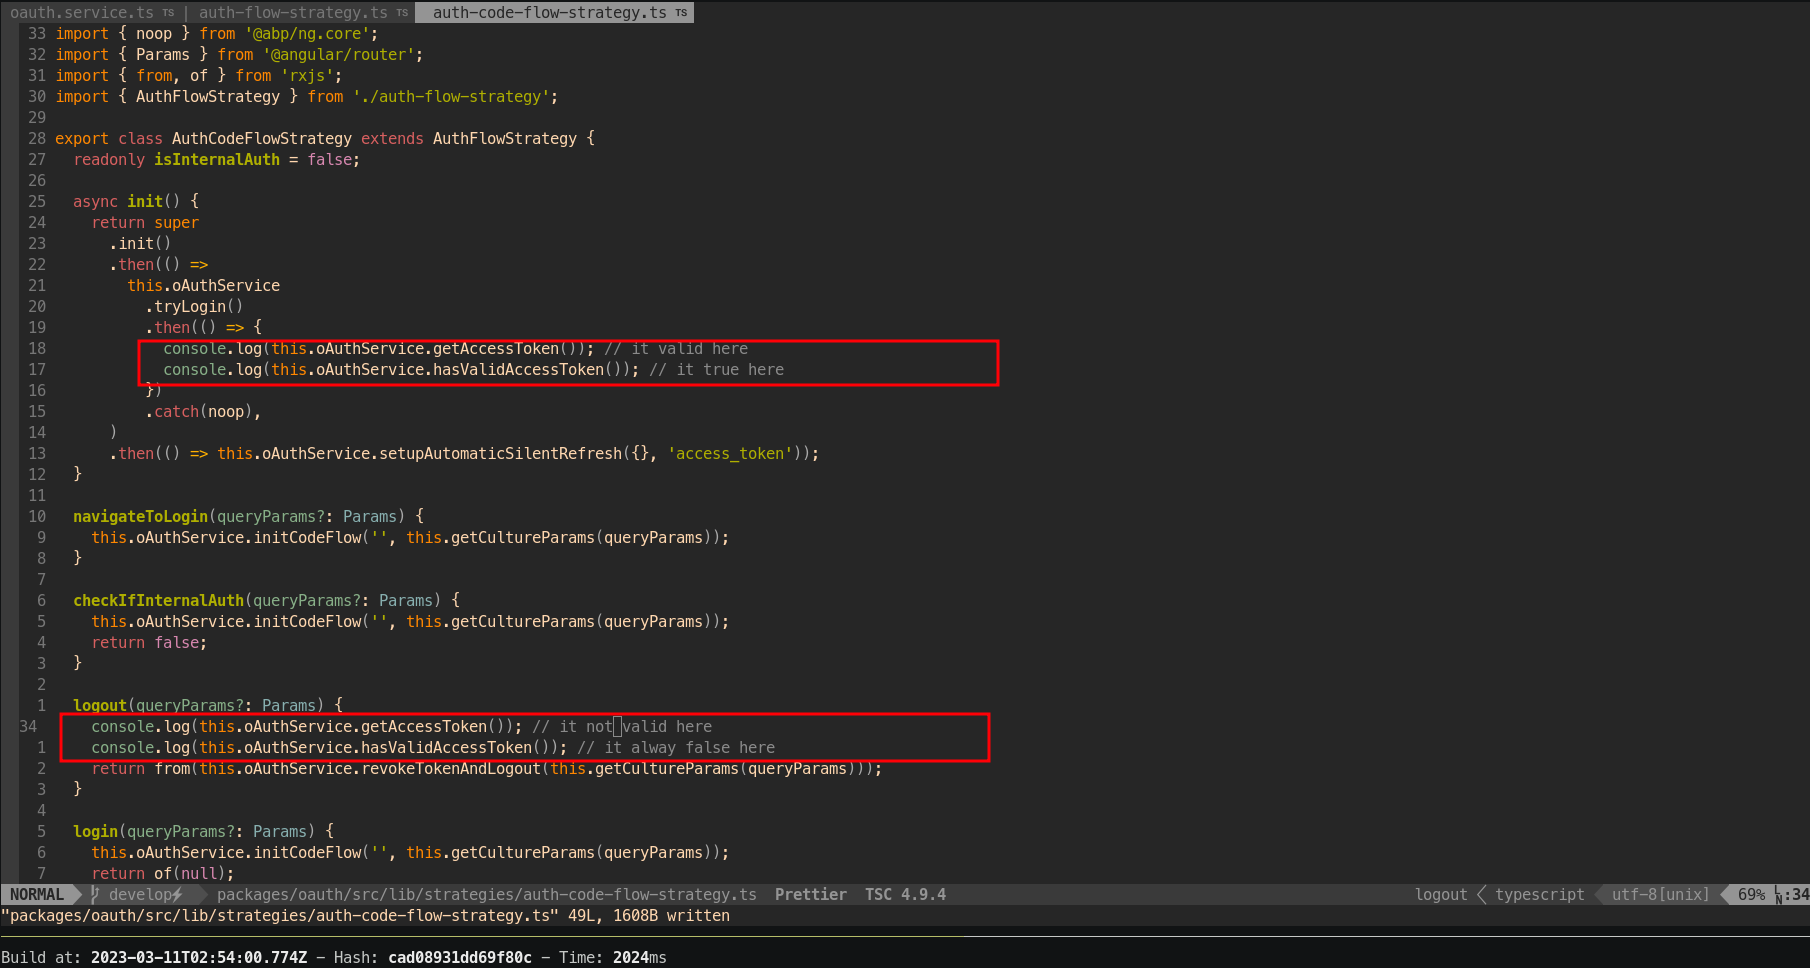Click the utf-8[unix] encoding segment
Viewport: 1810px width, 968px height.
click(1656, 894)
